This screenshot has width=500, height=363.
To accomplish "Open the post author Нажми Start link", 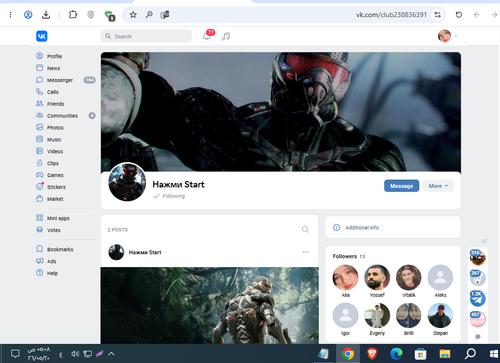I will [x=145, y=252].
